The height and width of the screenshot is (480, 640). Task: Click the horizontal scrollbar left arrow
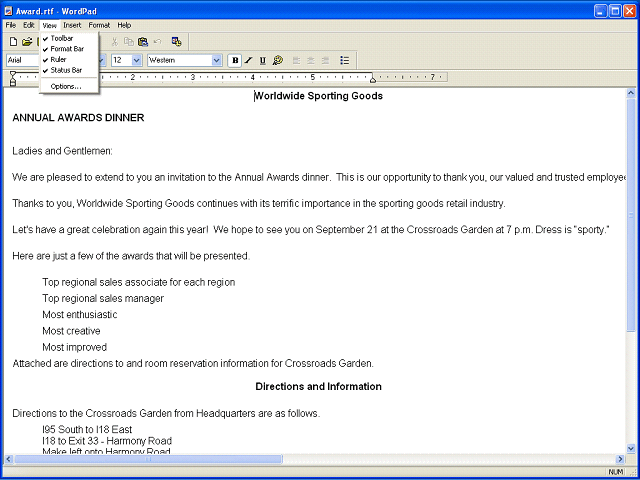[8, 459]
